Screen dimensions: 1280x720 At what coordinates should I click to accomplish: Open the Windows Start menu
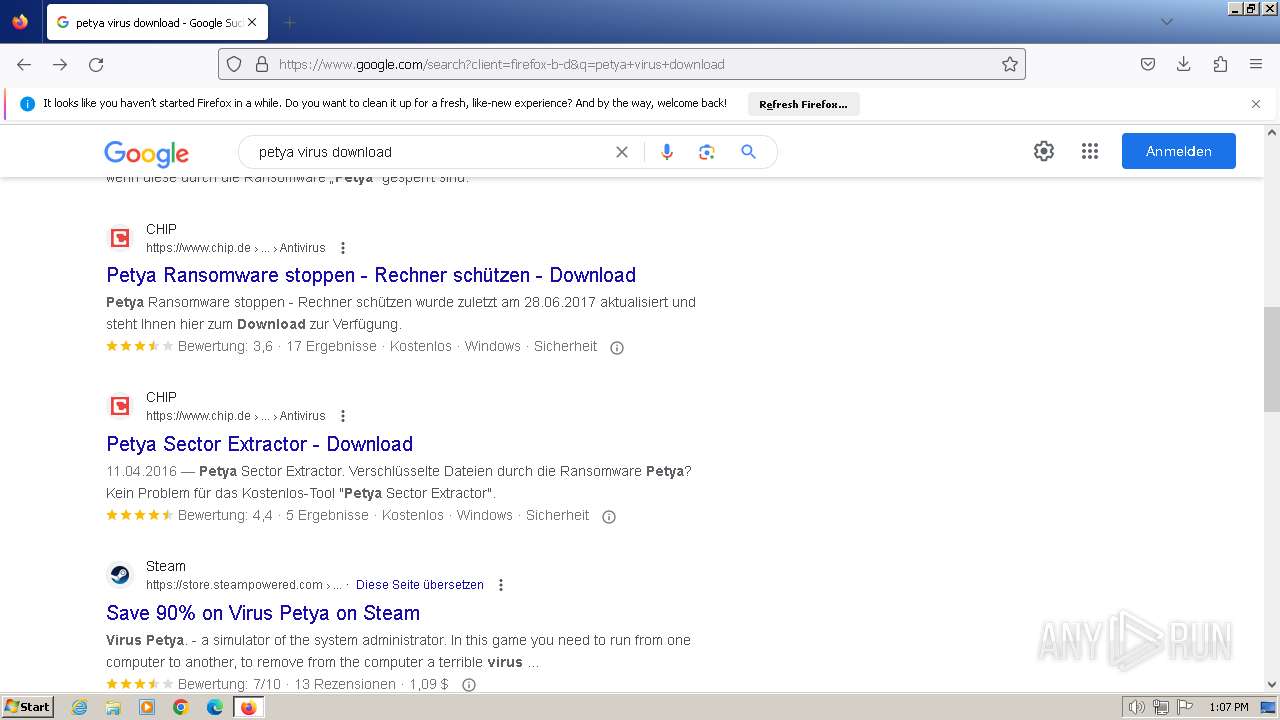pos(28,707)
